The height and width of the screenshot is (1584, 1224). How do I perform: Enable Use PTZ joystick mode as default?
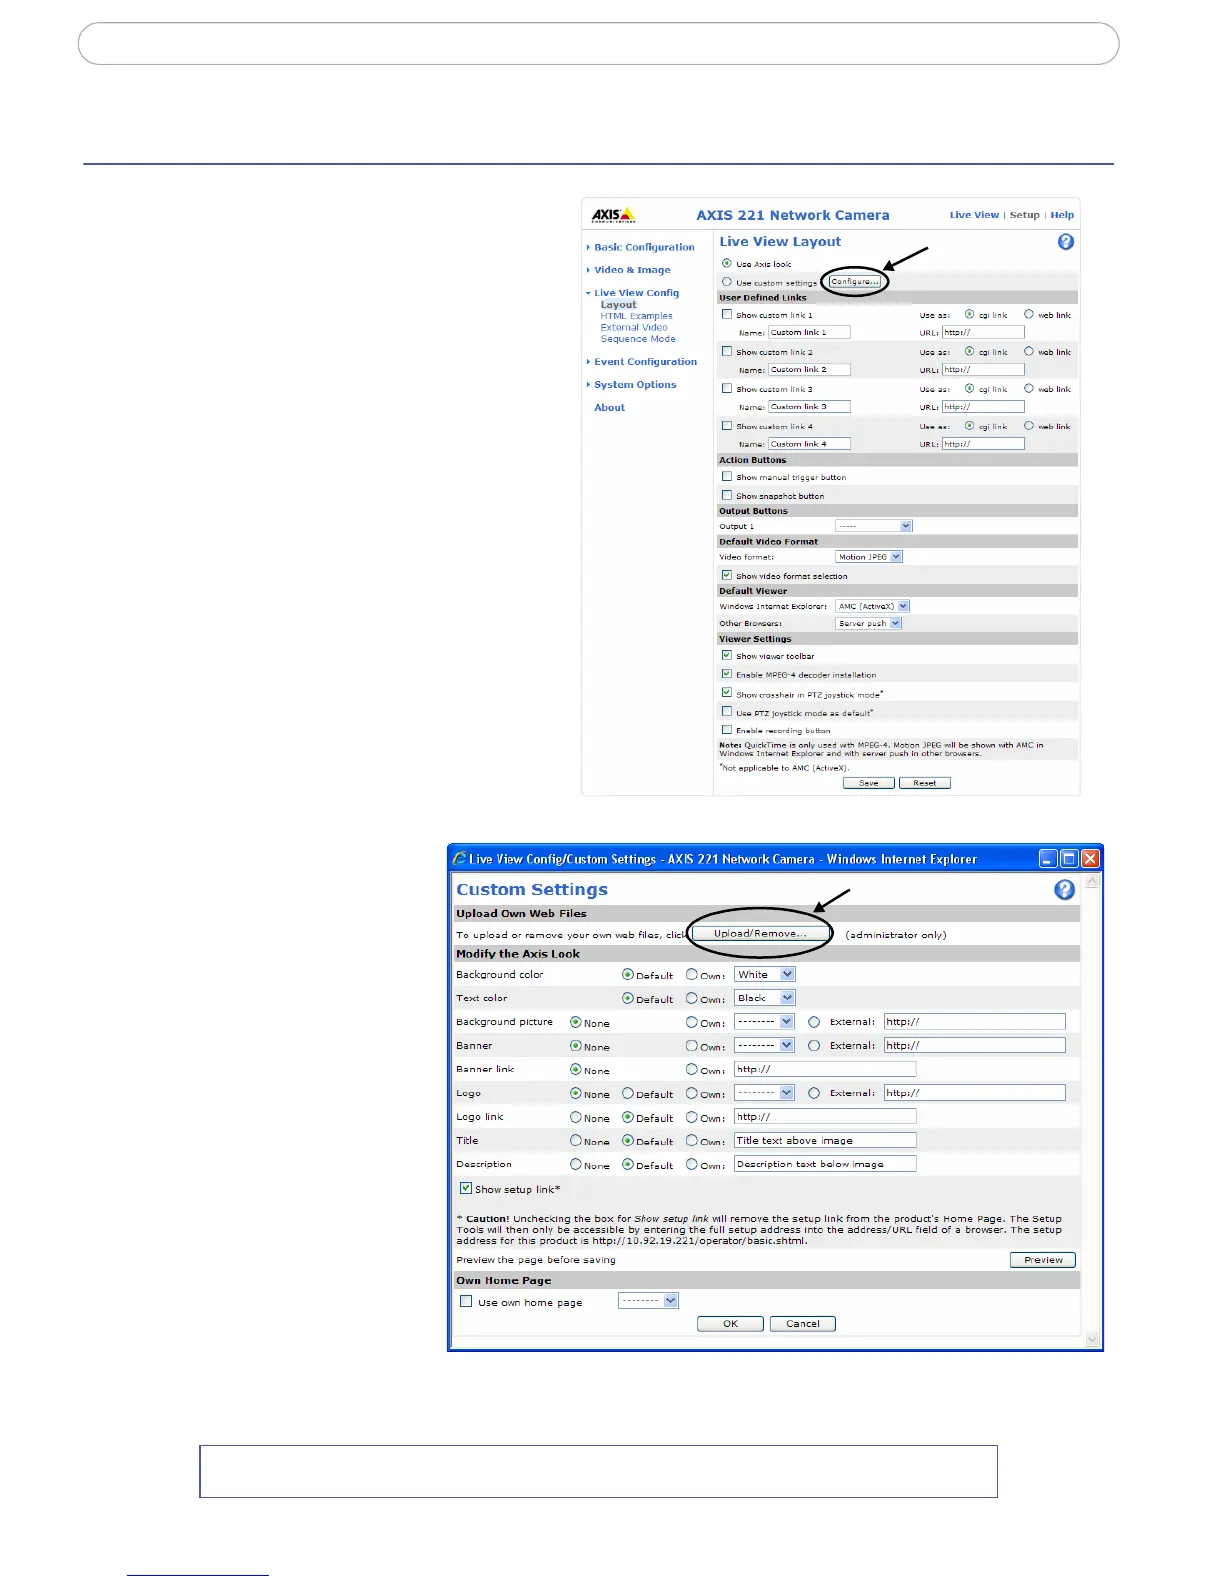pos(727,711)
